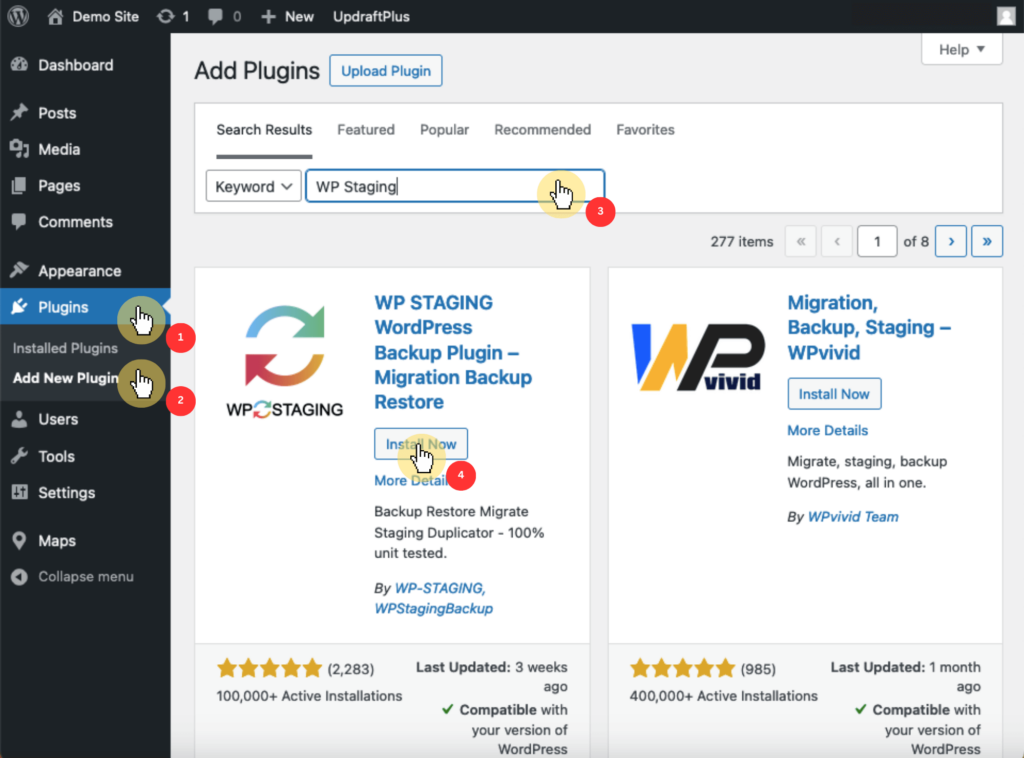Switch to the Featured tab
This screenshot has width=1024, height=758.
point(366,129)
